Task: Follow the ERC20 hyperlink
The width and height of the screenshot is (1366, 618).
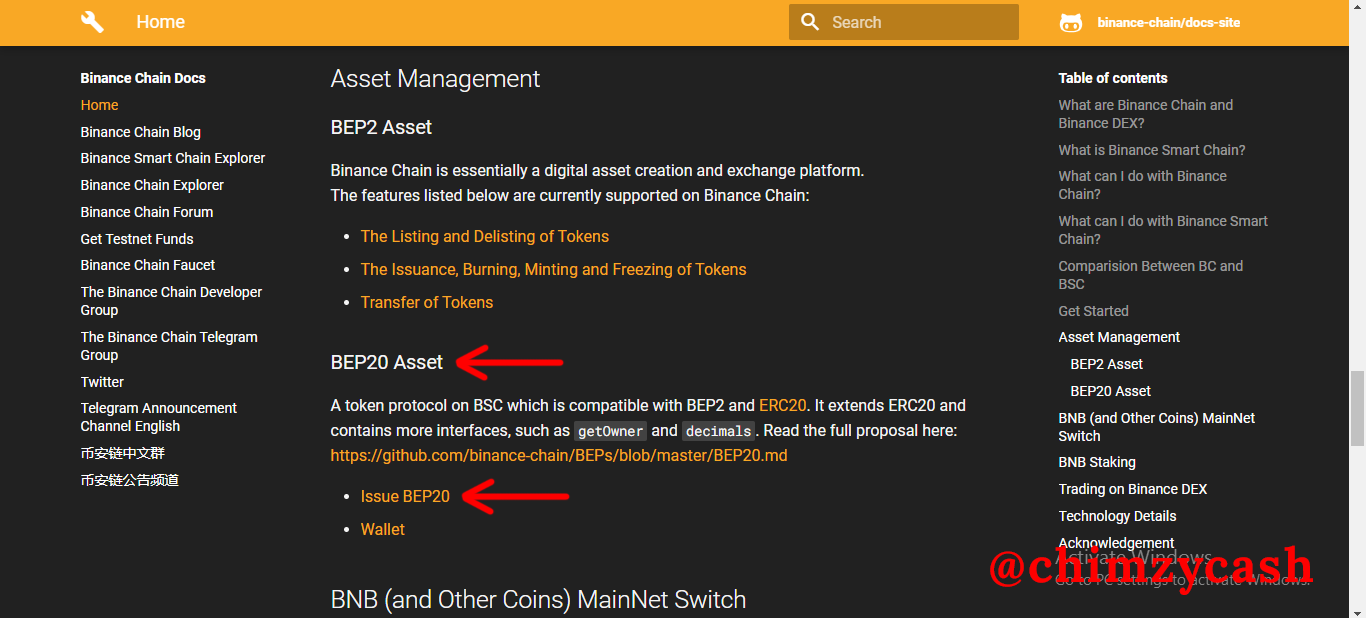Action: 783,406
